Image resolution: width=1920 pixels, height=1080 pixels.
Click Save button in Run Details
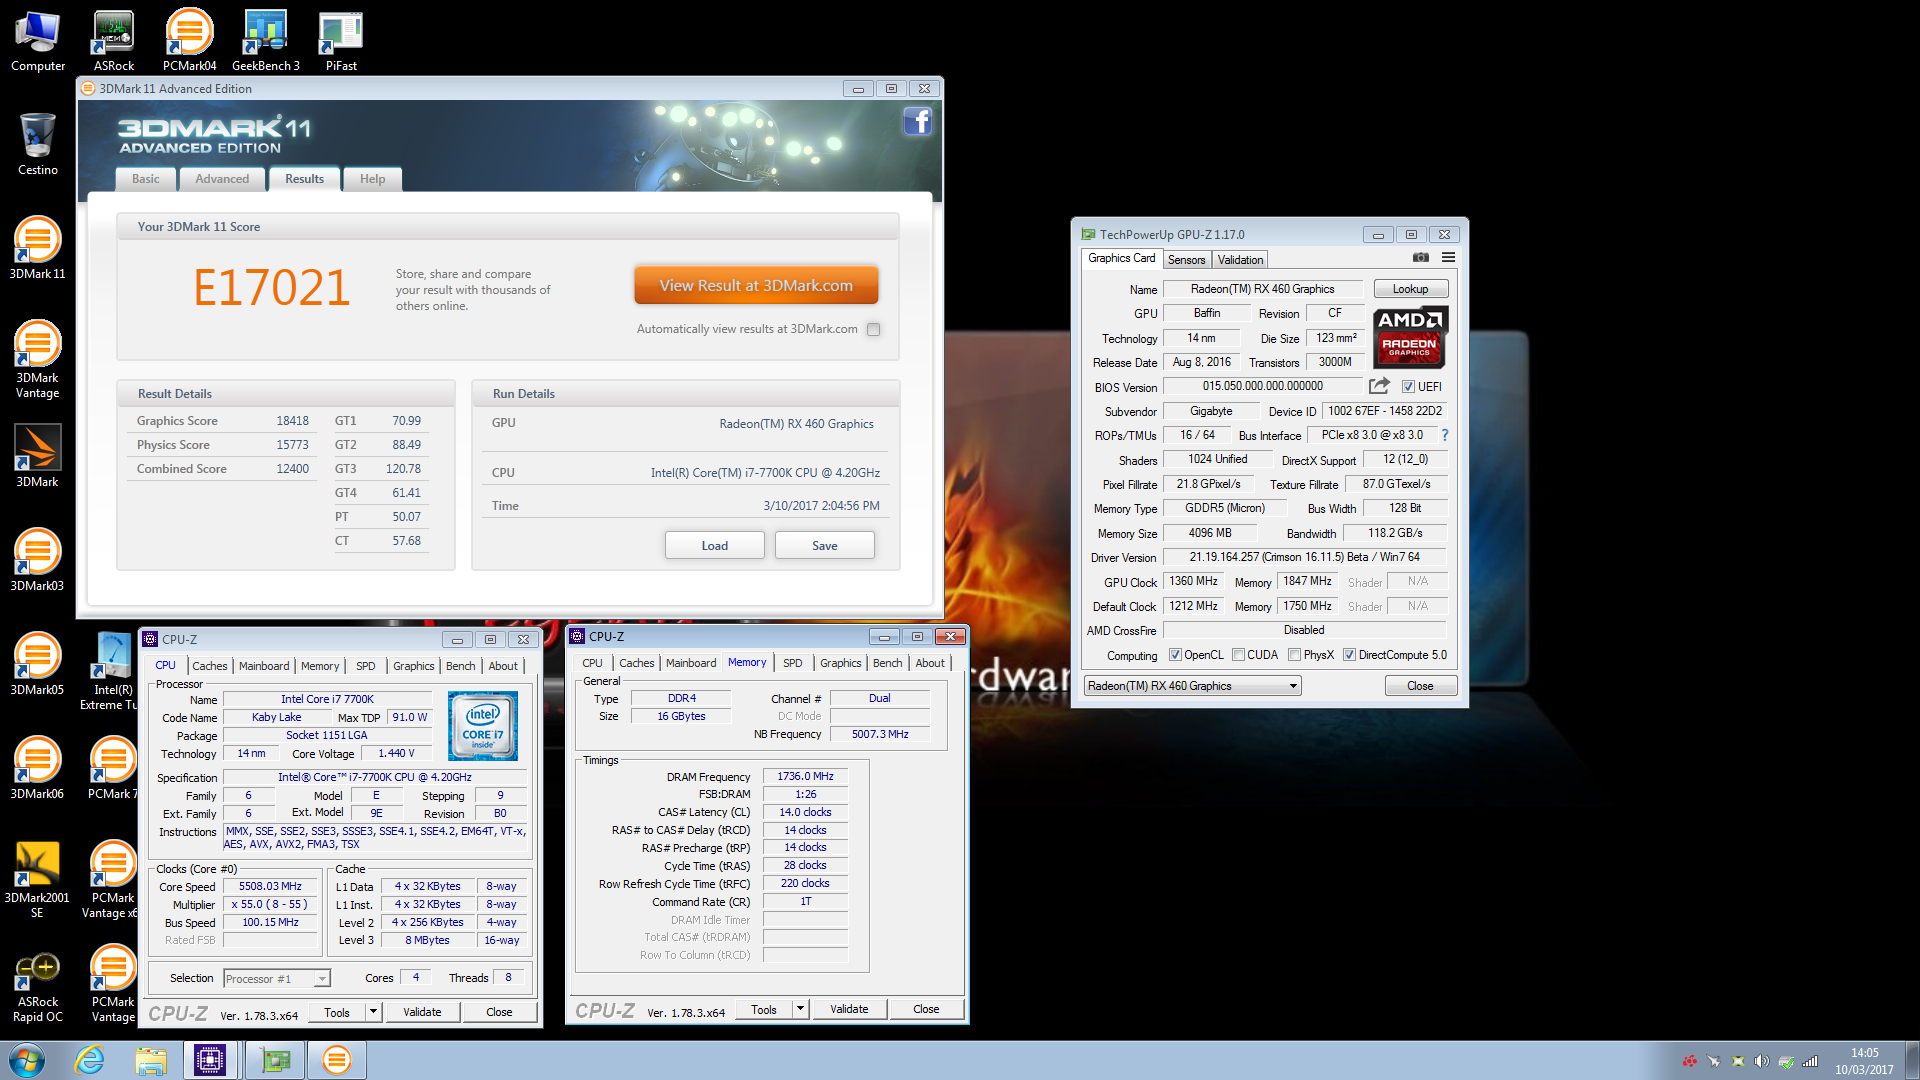click(x=825, y=545)
